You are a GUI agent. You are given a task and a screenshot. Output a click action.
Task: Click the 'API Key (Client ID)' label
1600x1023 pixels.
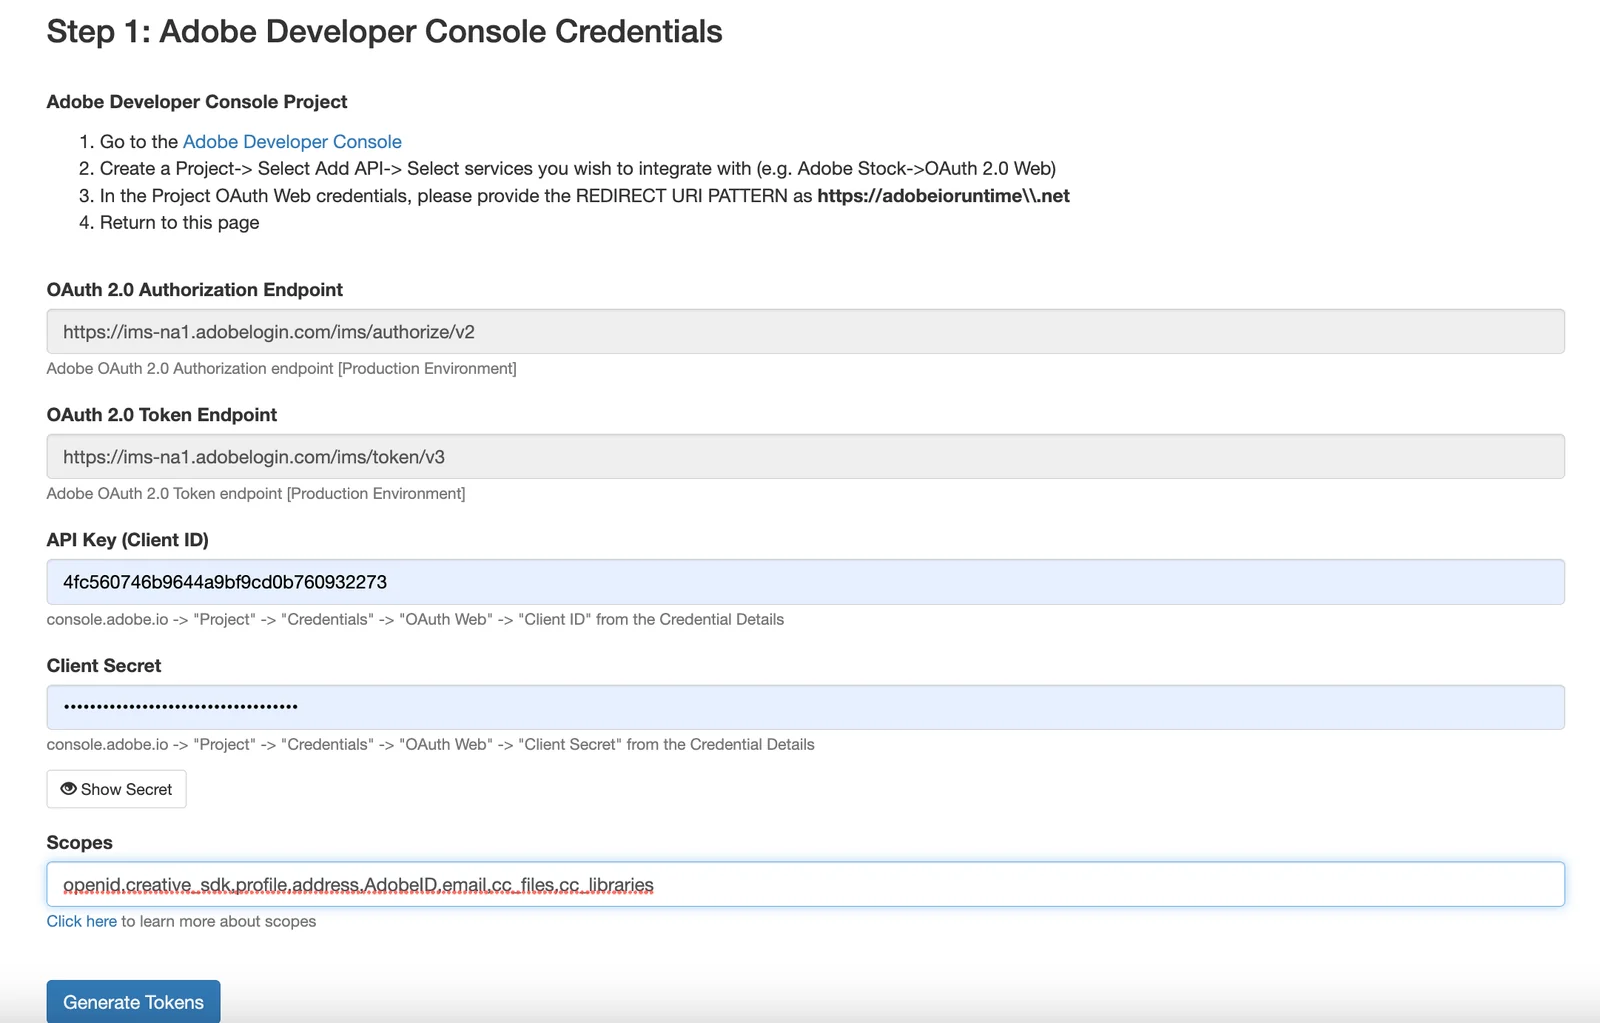coord(128,540)
